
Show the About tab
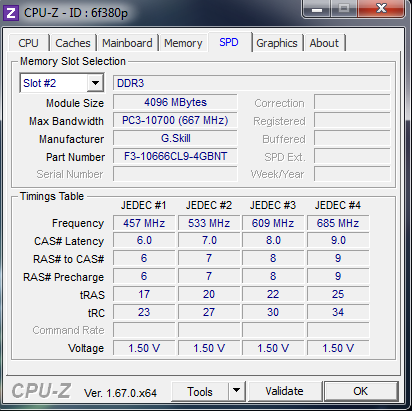click(x=324, y=43)
